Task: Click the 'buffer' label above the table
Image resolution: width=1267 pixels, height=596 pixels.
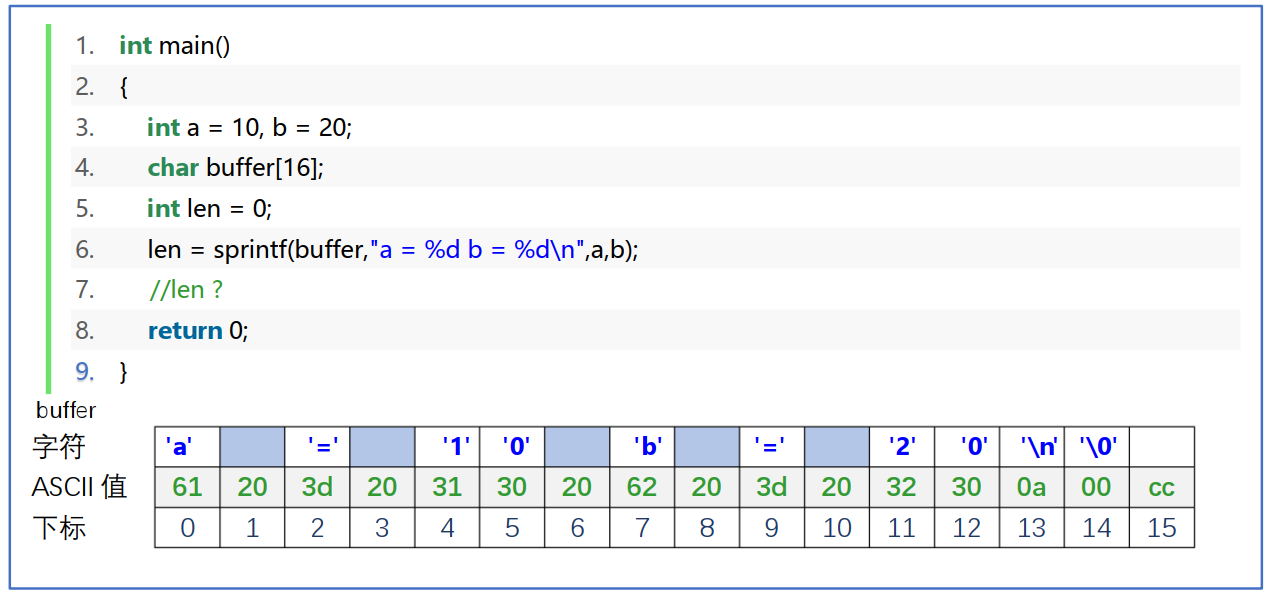Action: coord(66,410)
